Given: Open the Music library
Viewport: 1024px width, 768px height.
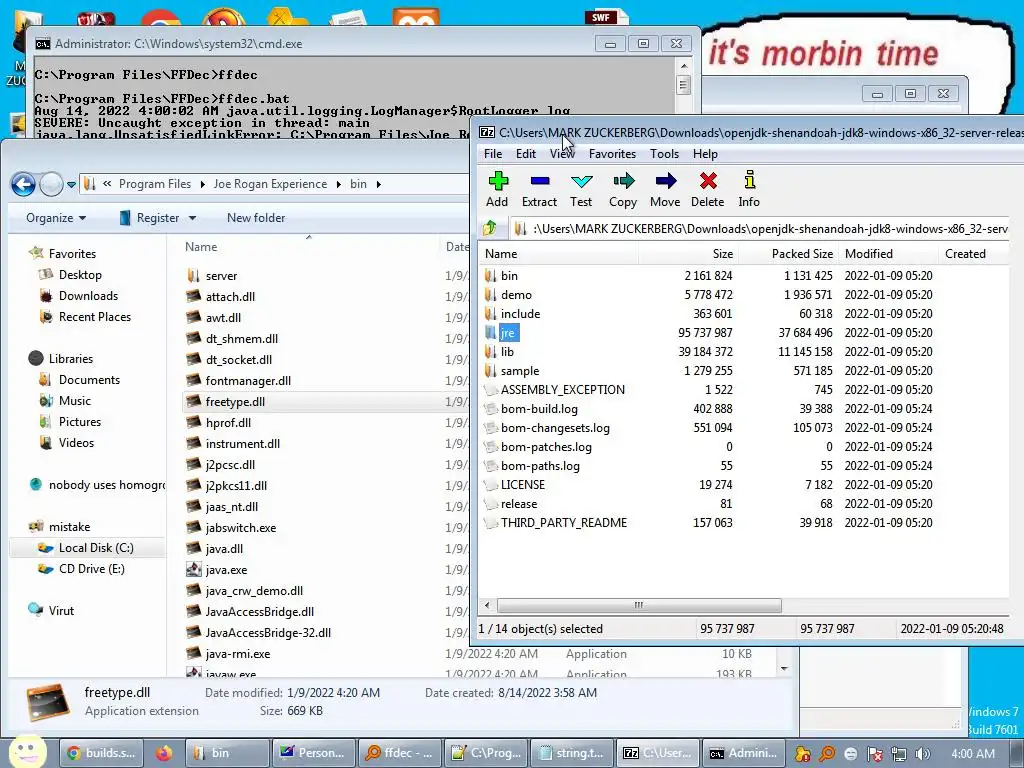Looking at the screenshot, I should point(74,400).
